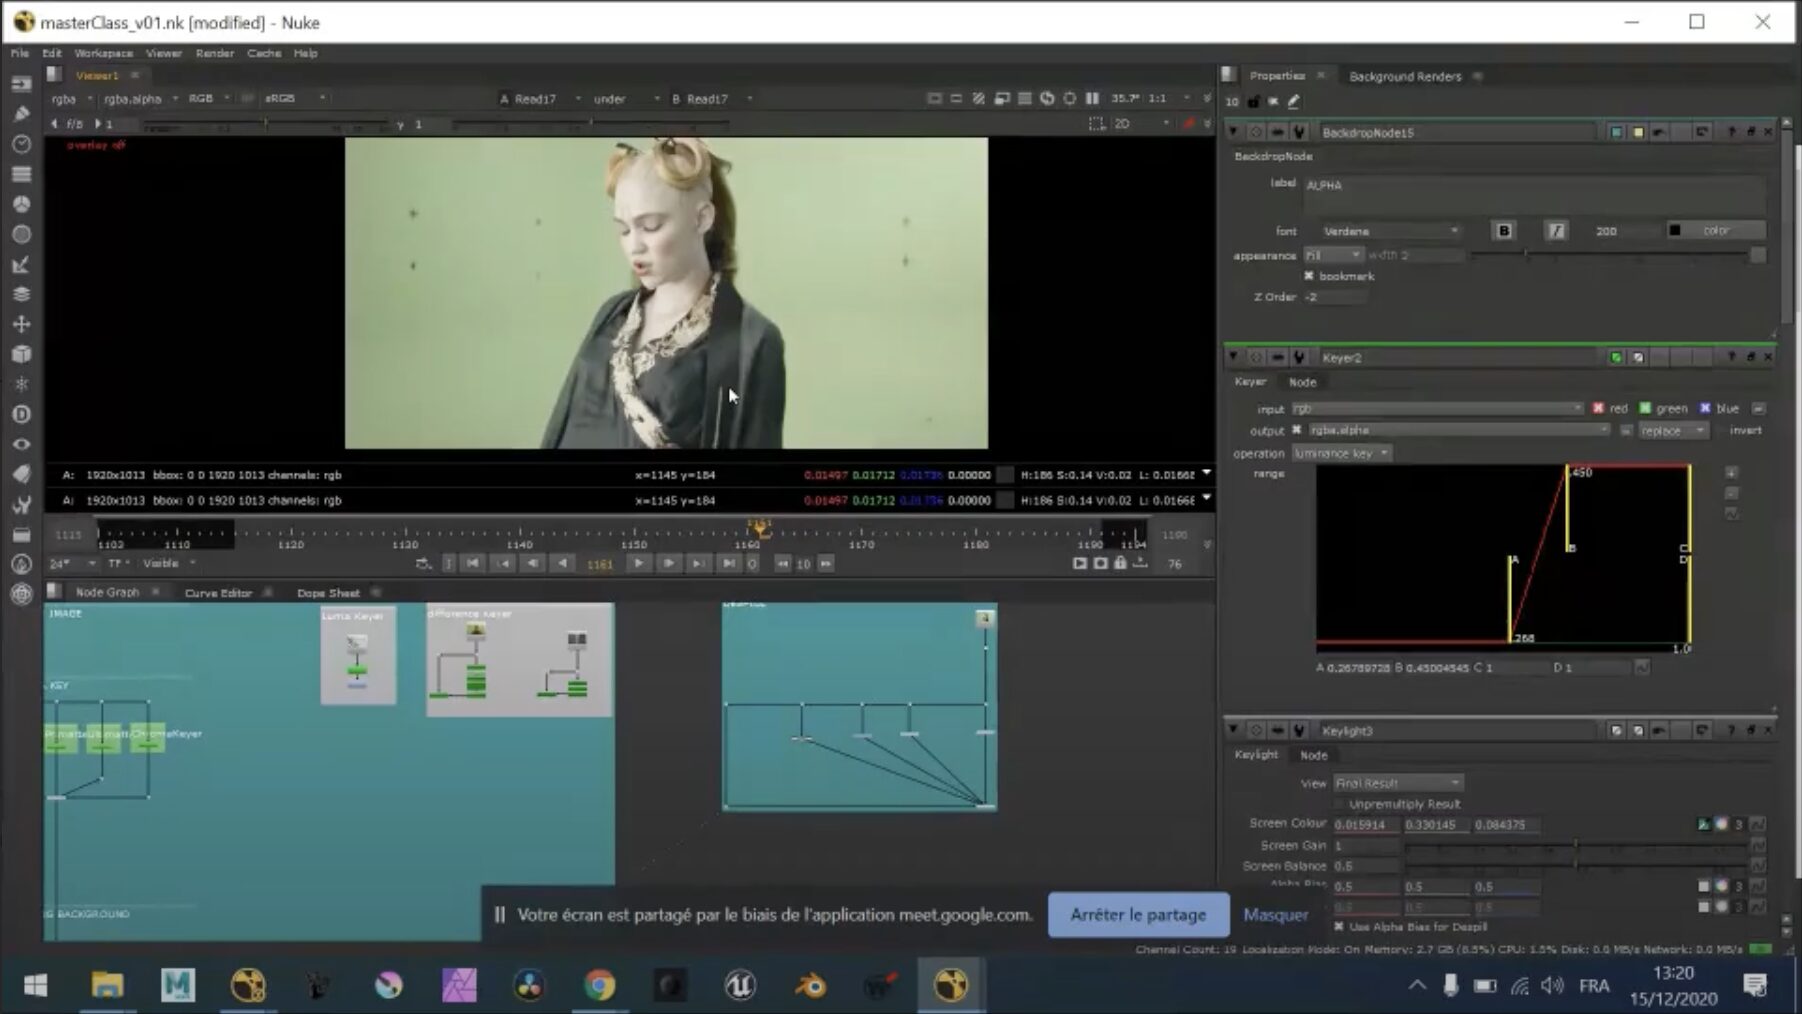Select the pause playback cache icon in viewer toolbar
Image resolution: width=1802 pixels, height=1014 pixels.
point(1093,98)
